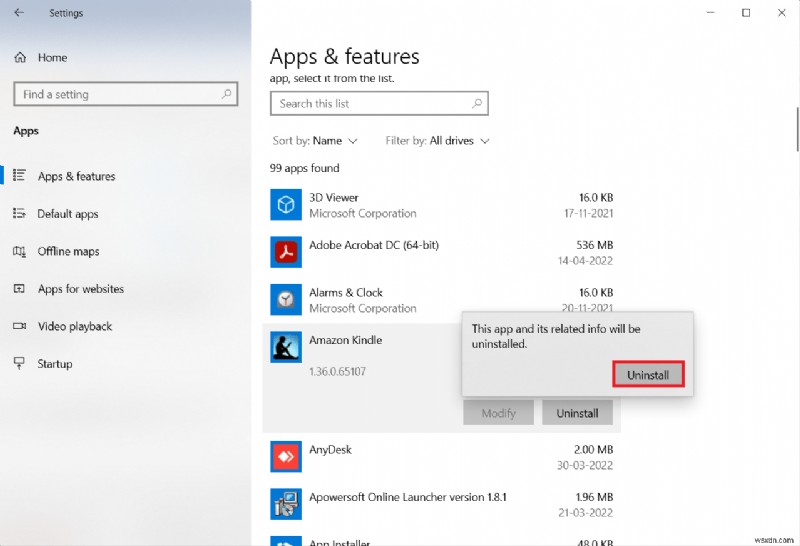Click the Apps for websites icon
Screen dimensions: 800x546
[x=19, y=289]
